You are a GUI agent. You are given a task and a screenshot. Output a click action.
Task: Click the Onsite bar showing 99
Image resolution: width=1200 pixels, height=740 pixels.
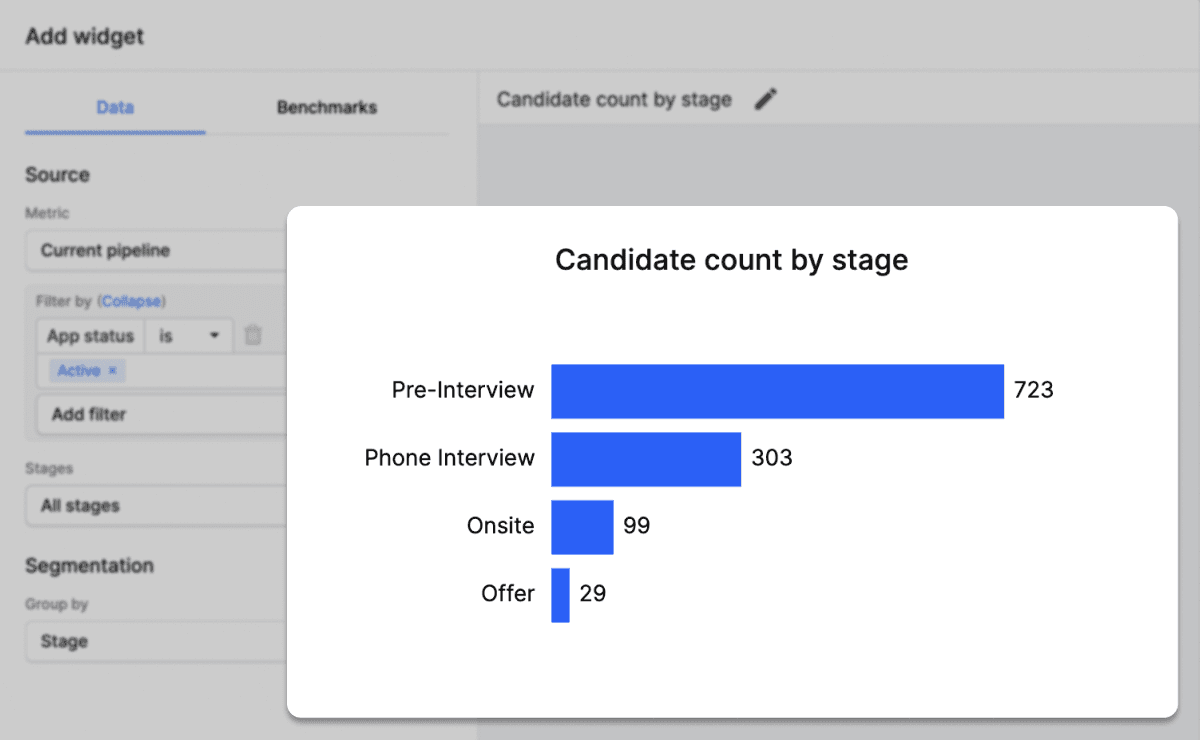(582, 526)
